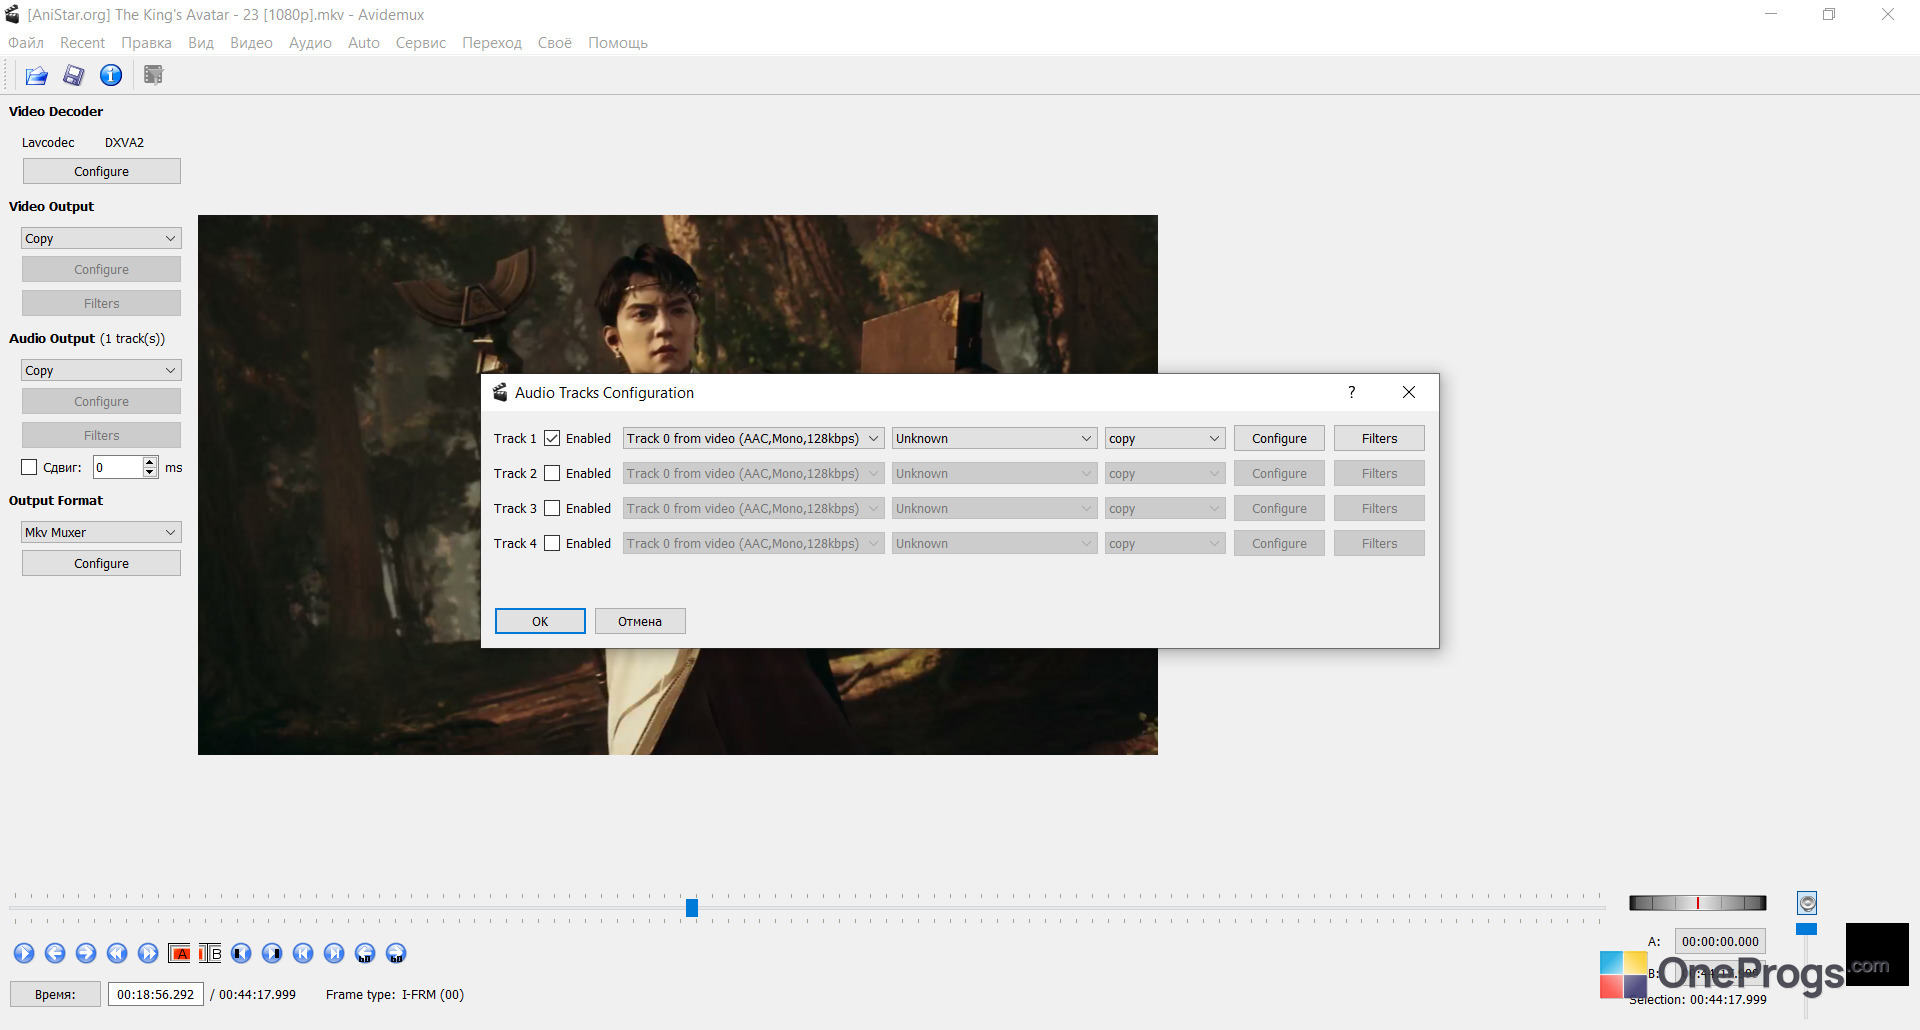This screenshot has width=1920, height=1030.
Task: Start playback with the Play button
Action: coord(24,953)
